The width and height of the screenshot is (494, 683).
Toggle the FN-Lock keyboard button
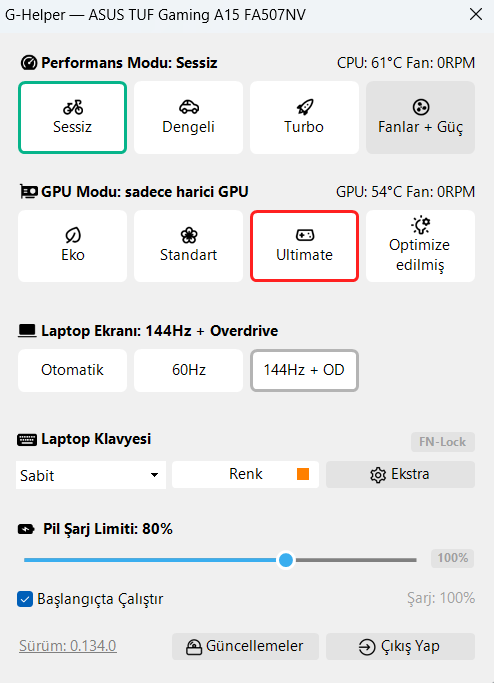point(443,442)
